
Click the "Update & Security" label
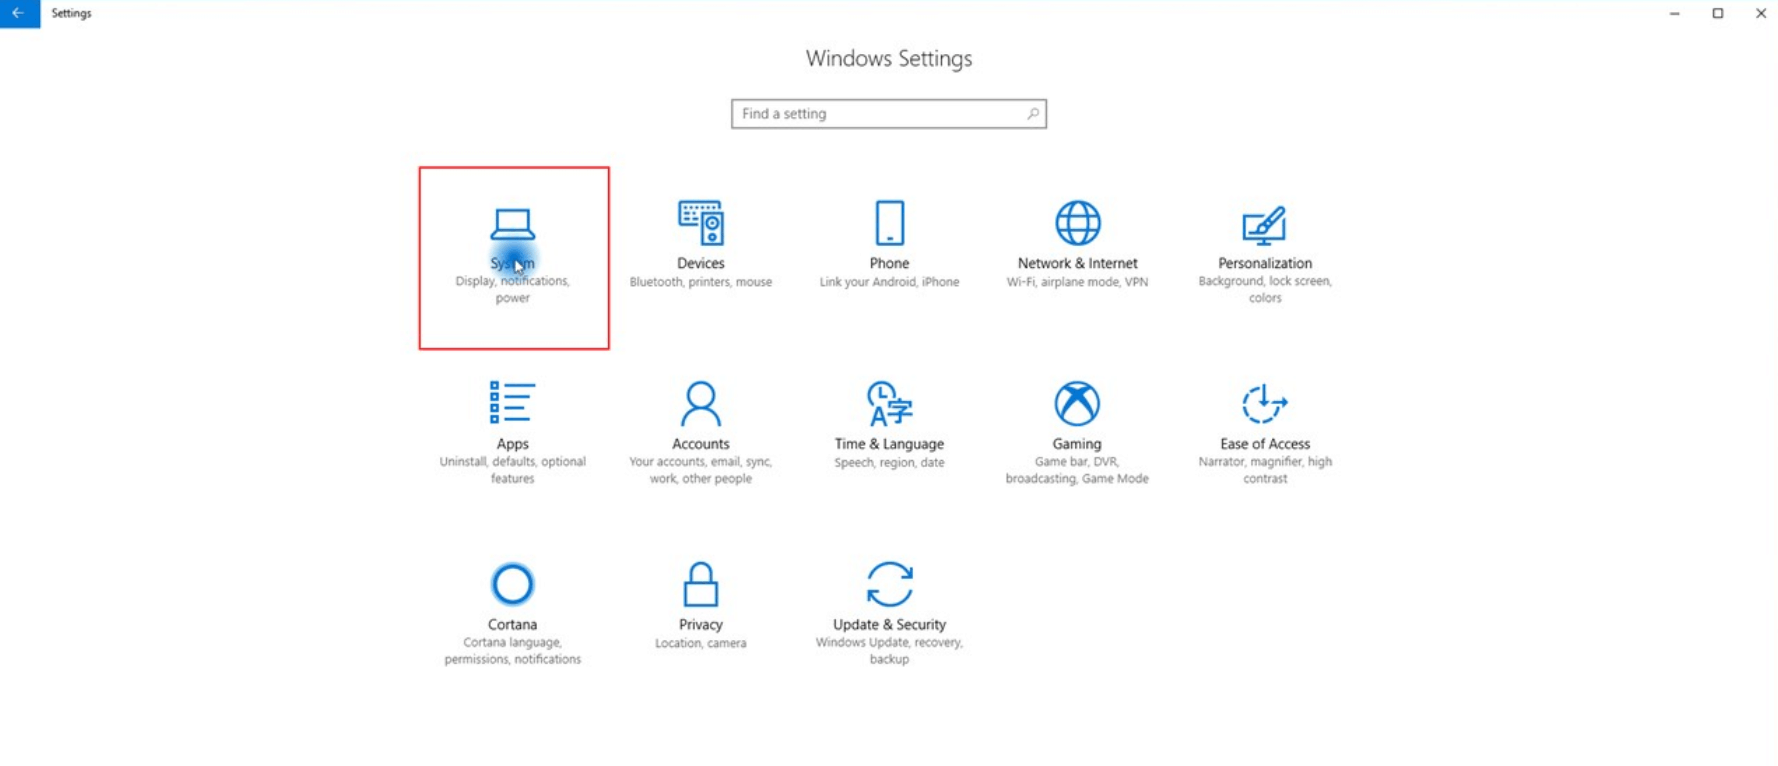tap(889, 624)
